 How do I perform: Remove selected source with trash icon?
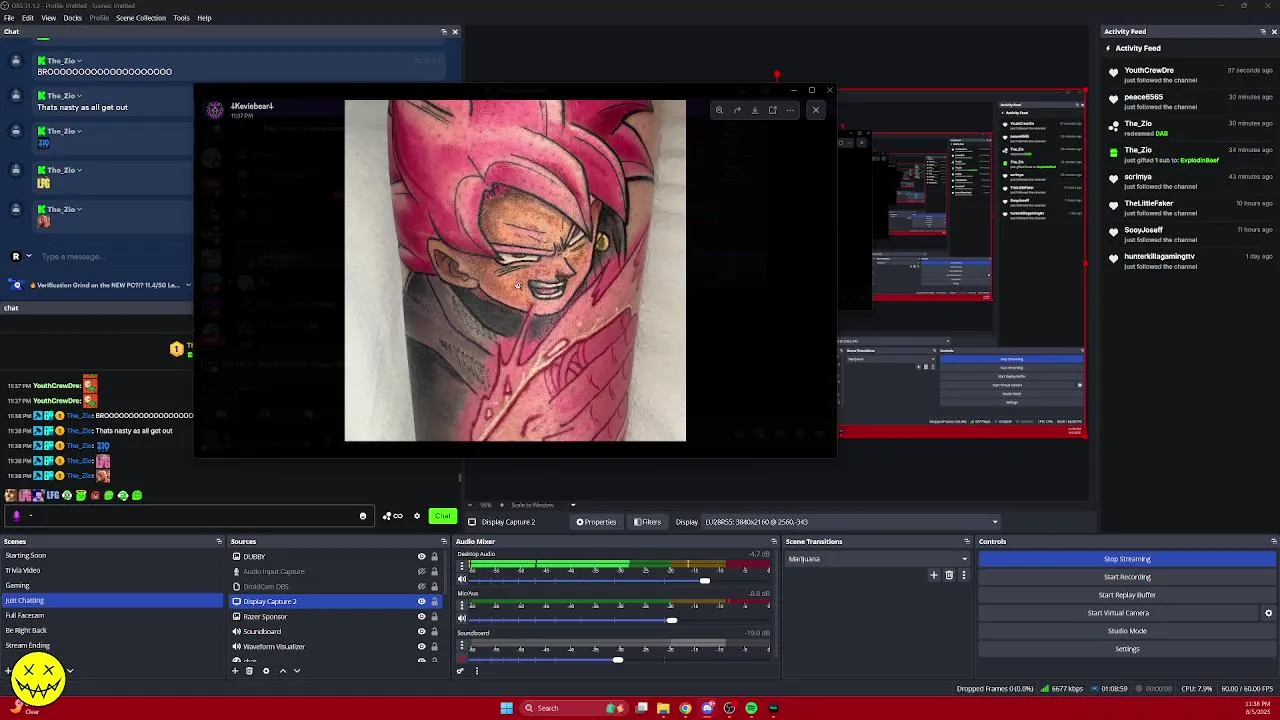point(250,671)
